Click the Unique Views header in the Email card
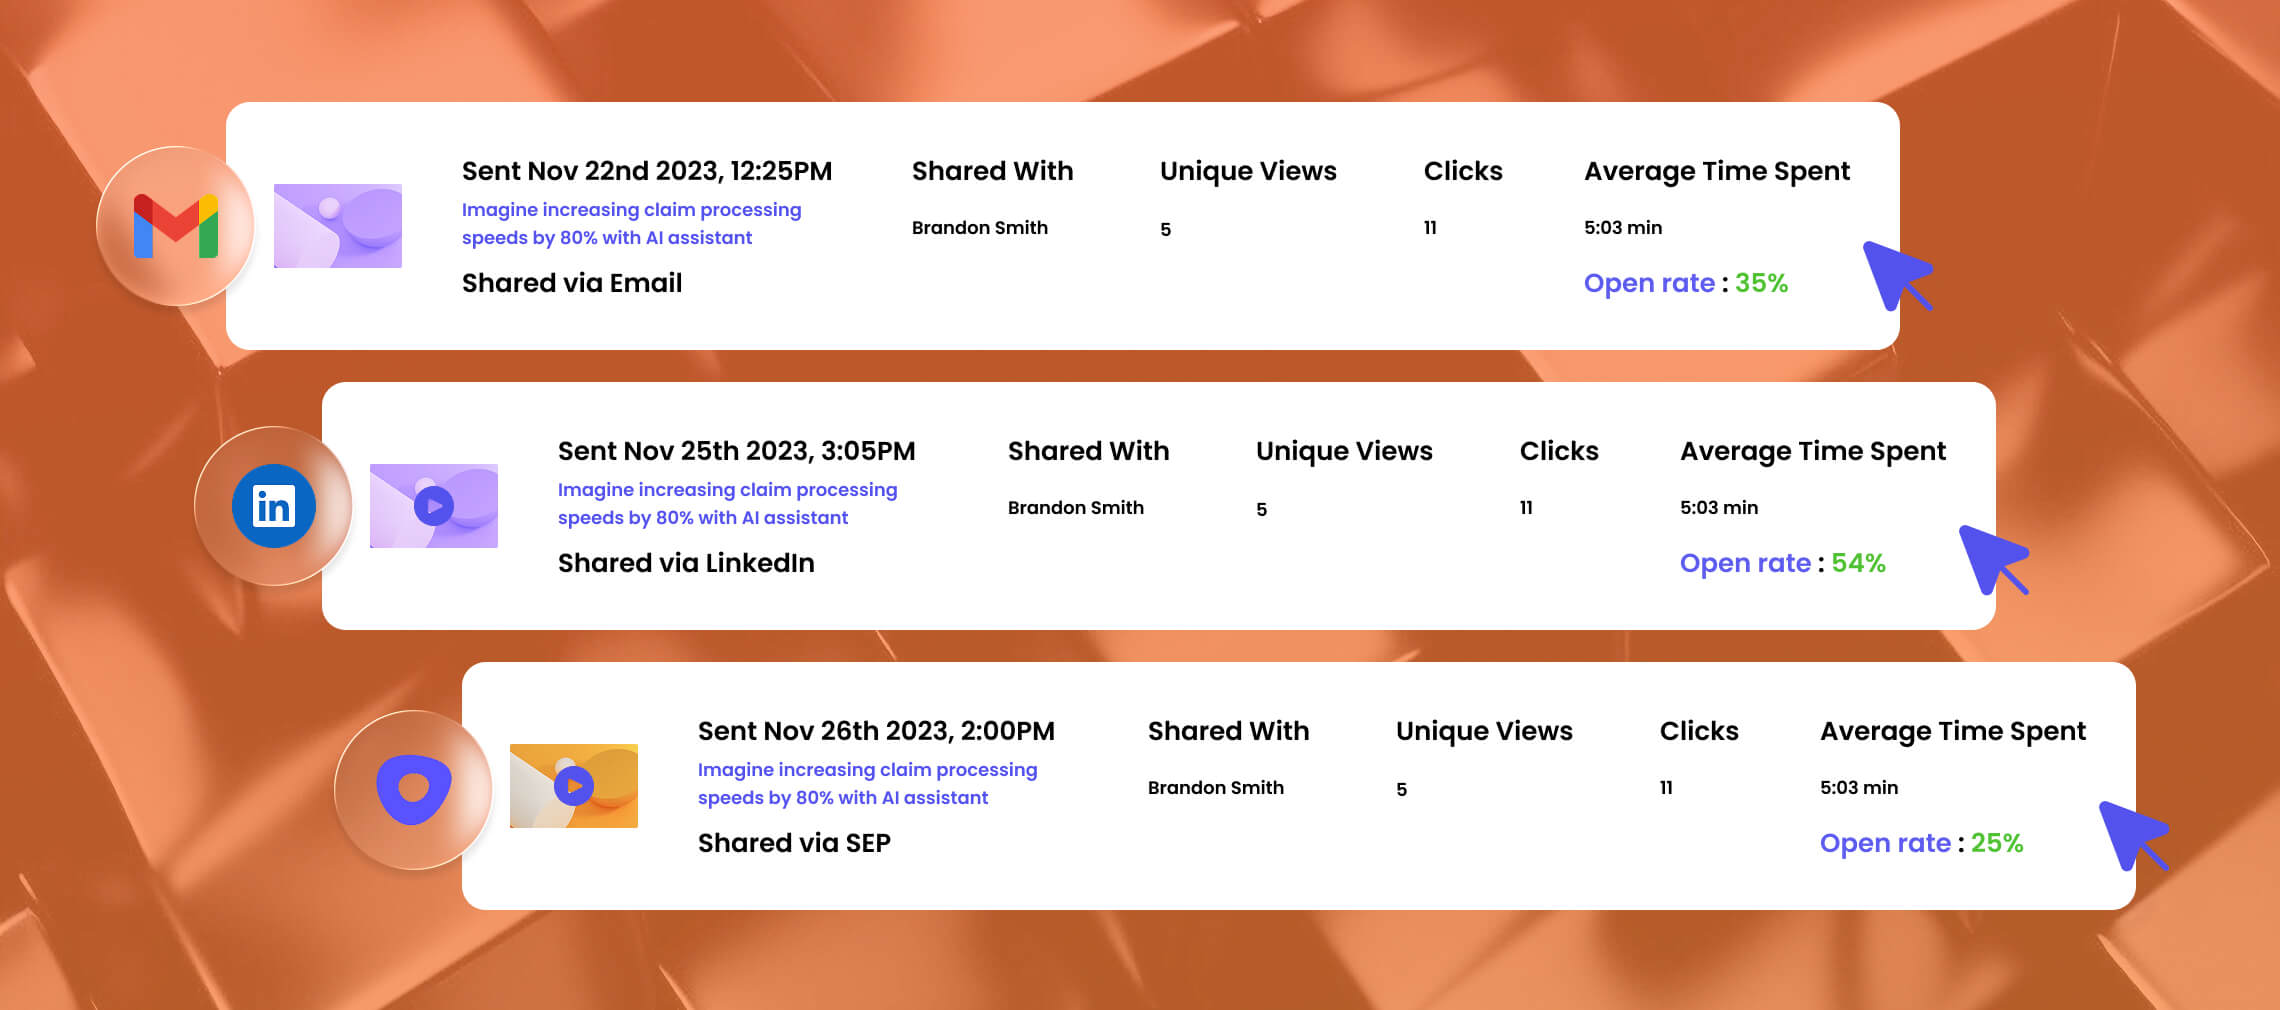 [x=1248, y=171]
